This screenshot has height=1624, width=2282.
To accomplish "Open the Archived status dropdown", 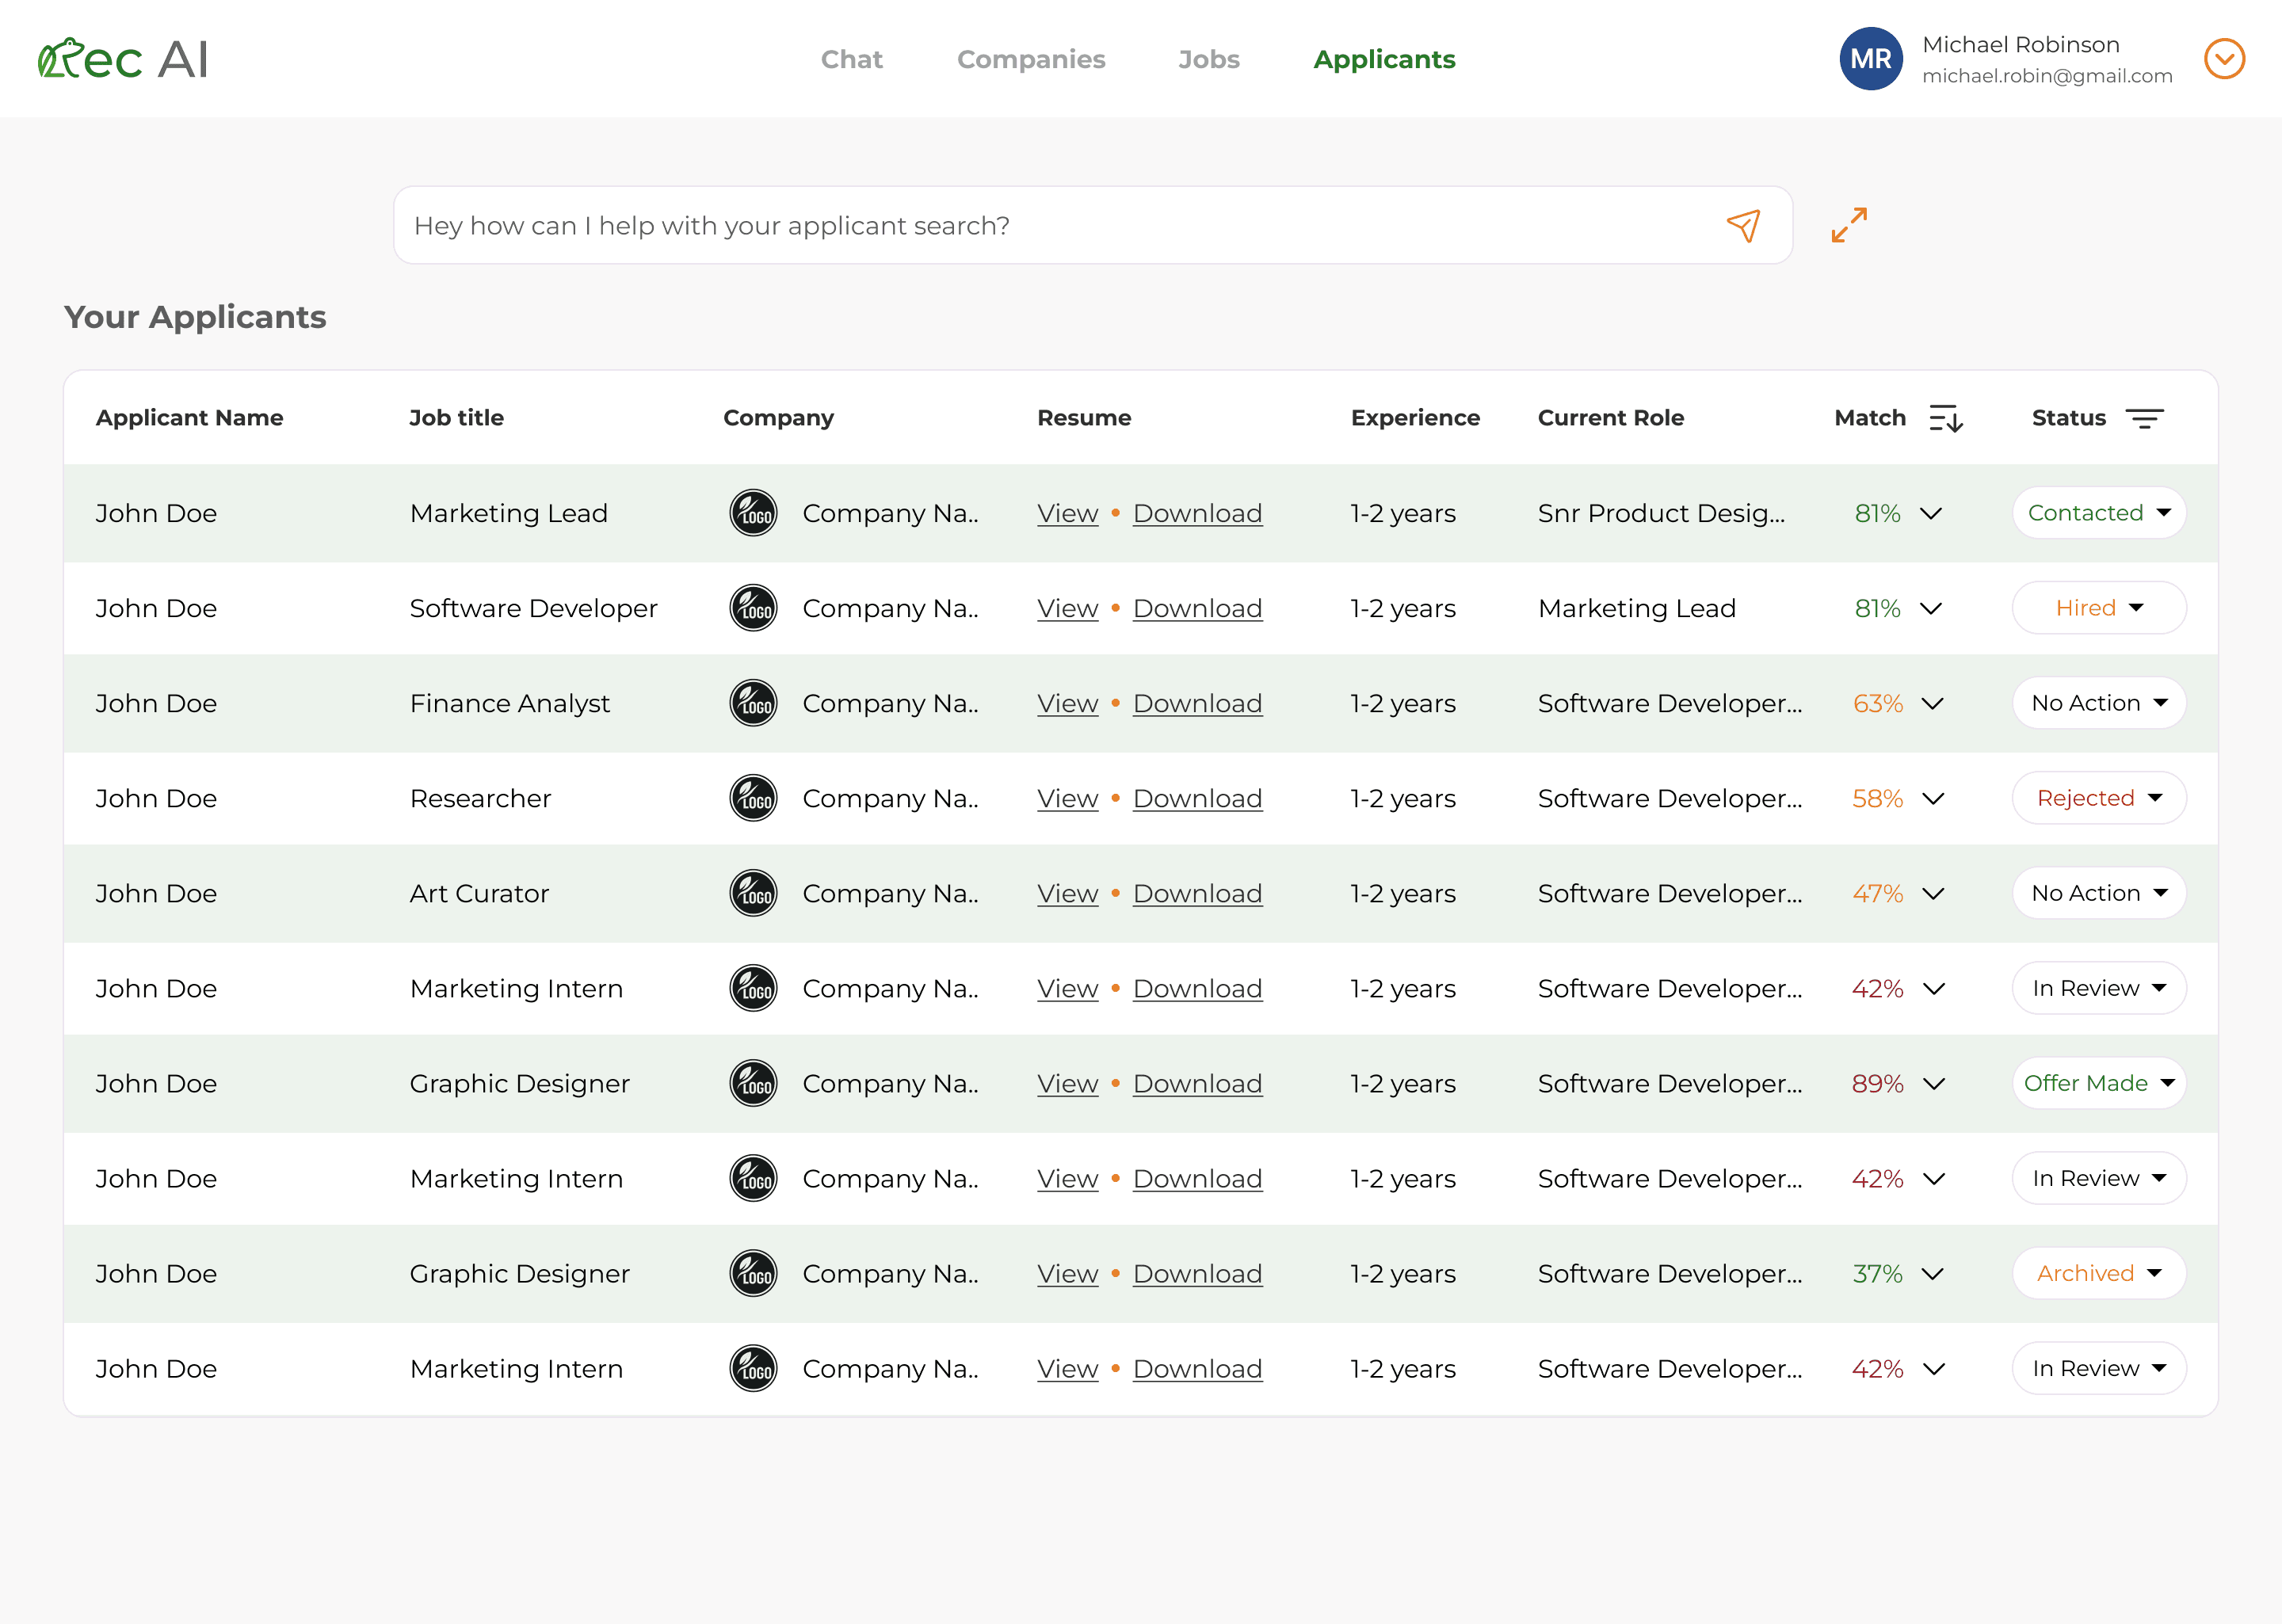I will 2098,1273.
